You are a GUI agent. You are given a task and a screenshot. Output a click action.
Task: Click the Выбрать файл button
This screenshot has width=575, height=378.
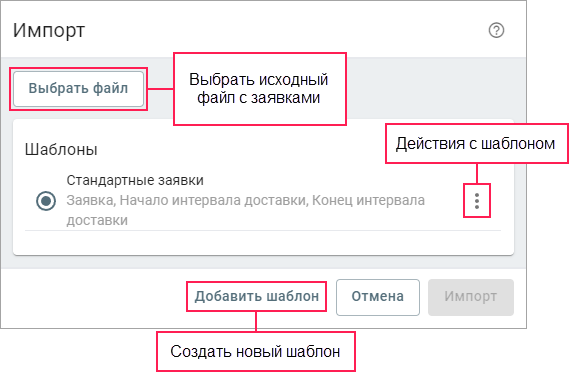click(78, 89)
